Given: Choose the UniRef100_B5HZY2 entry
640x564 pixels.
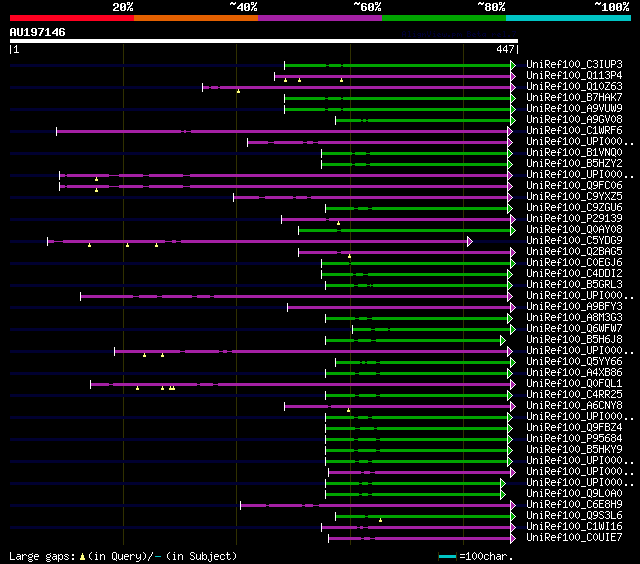Looking at the screenshot, I should (x=574, y=164).
